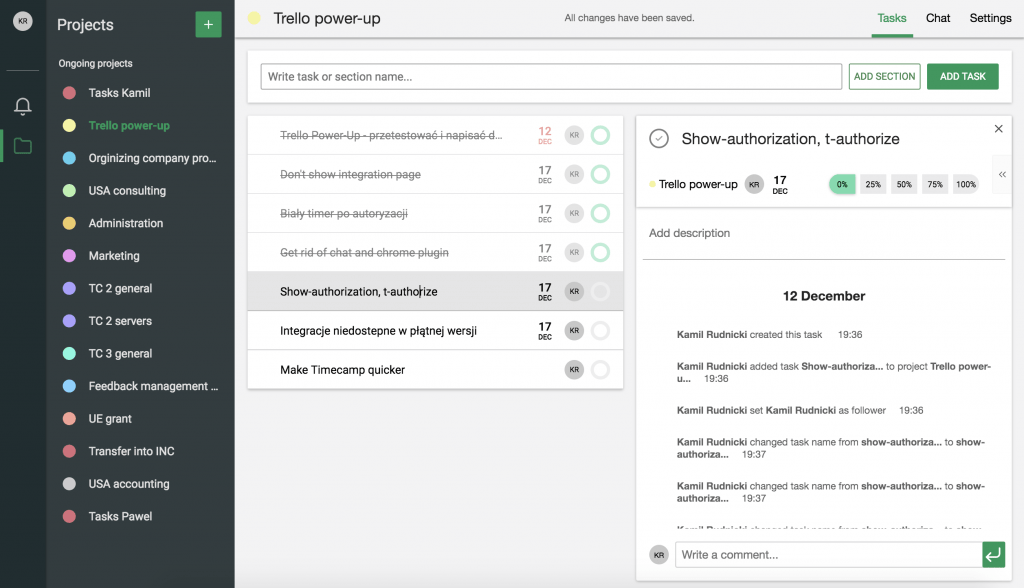Collapse details panel with double chevron
The width and height of the screenshot is (1024, 588).
point(1002,174)
